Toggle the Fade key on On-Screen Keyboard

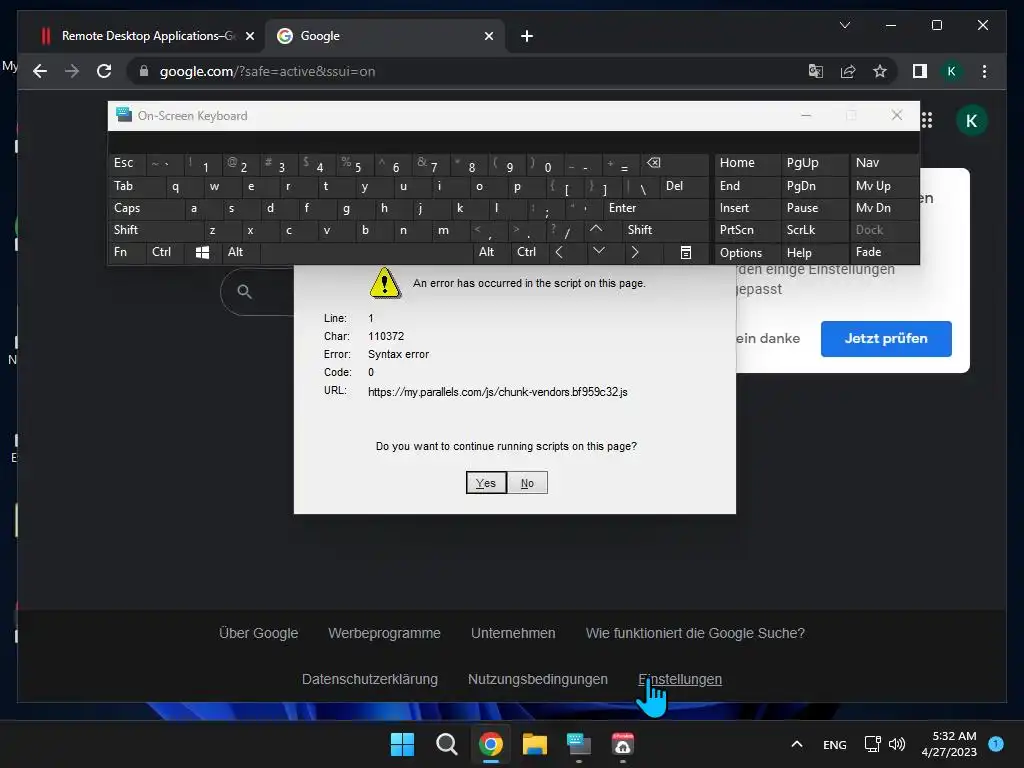(x=884, y=252)
